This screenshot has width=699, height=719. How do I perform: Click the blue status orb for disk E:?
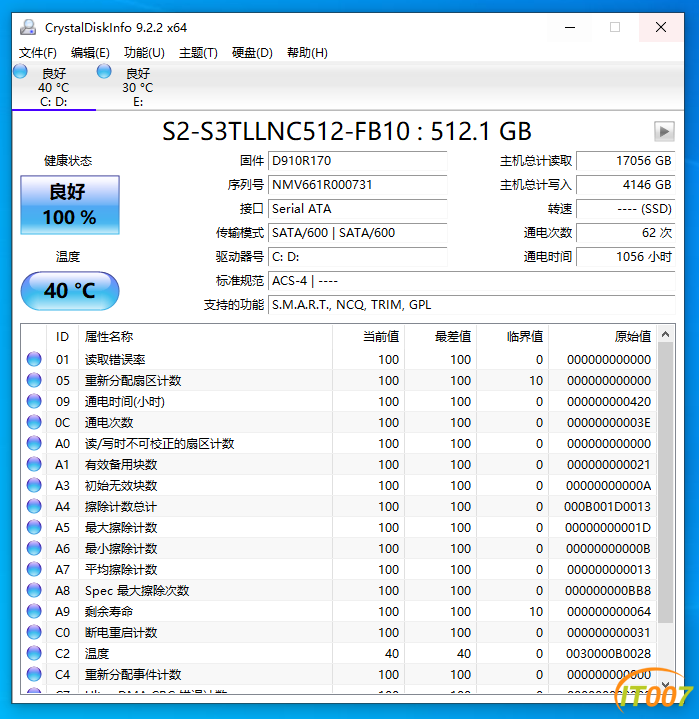[104, 72]
